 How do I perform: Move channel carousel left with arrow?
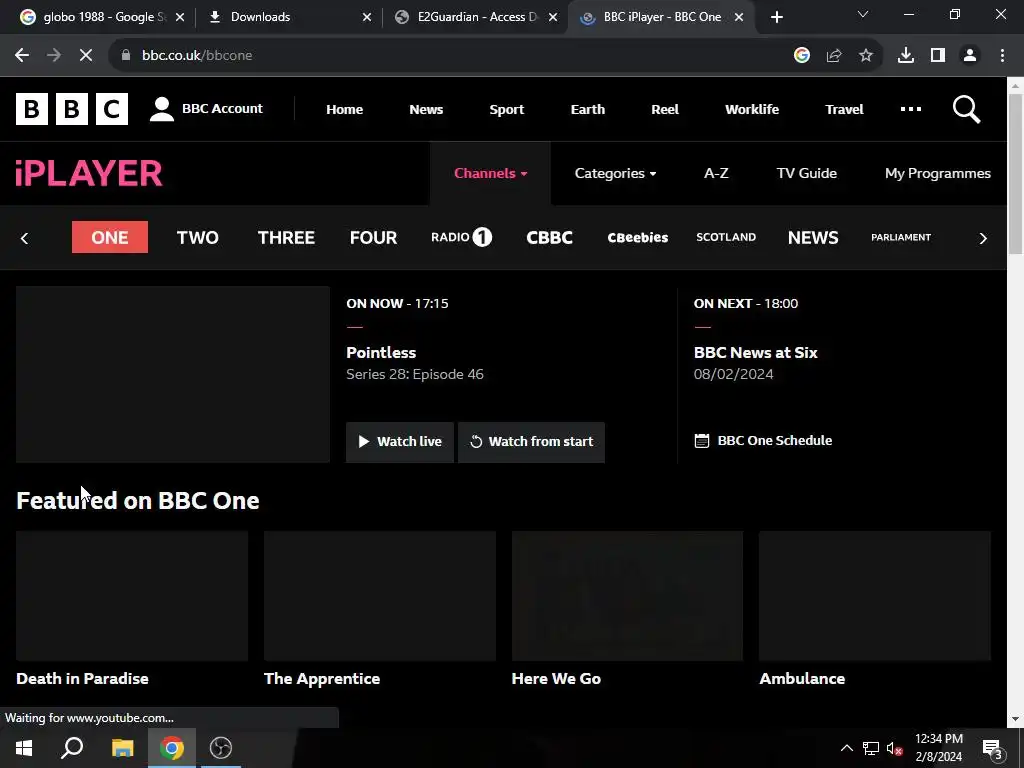[x=25, y=238]
